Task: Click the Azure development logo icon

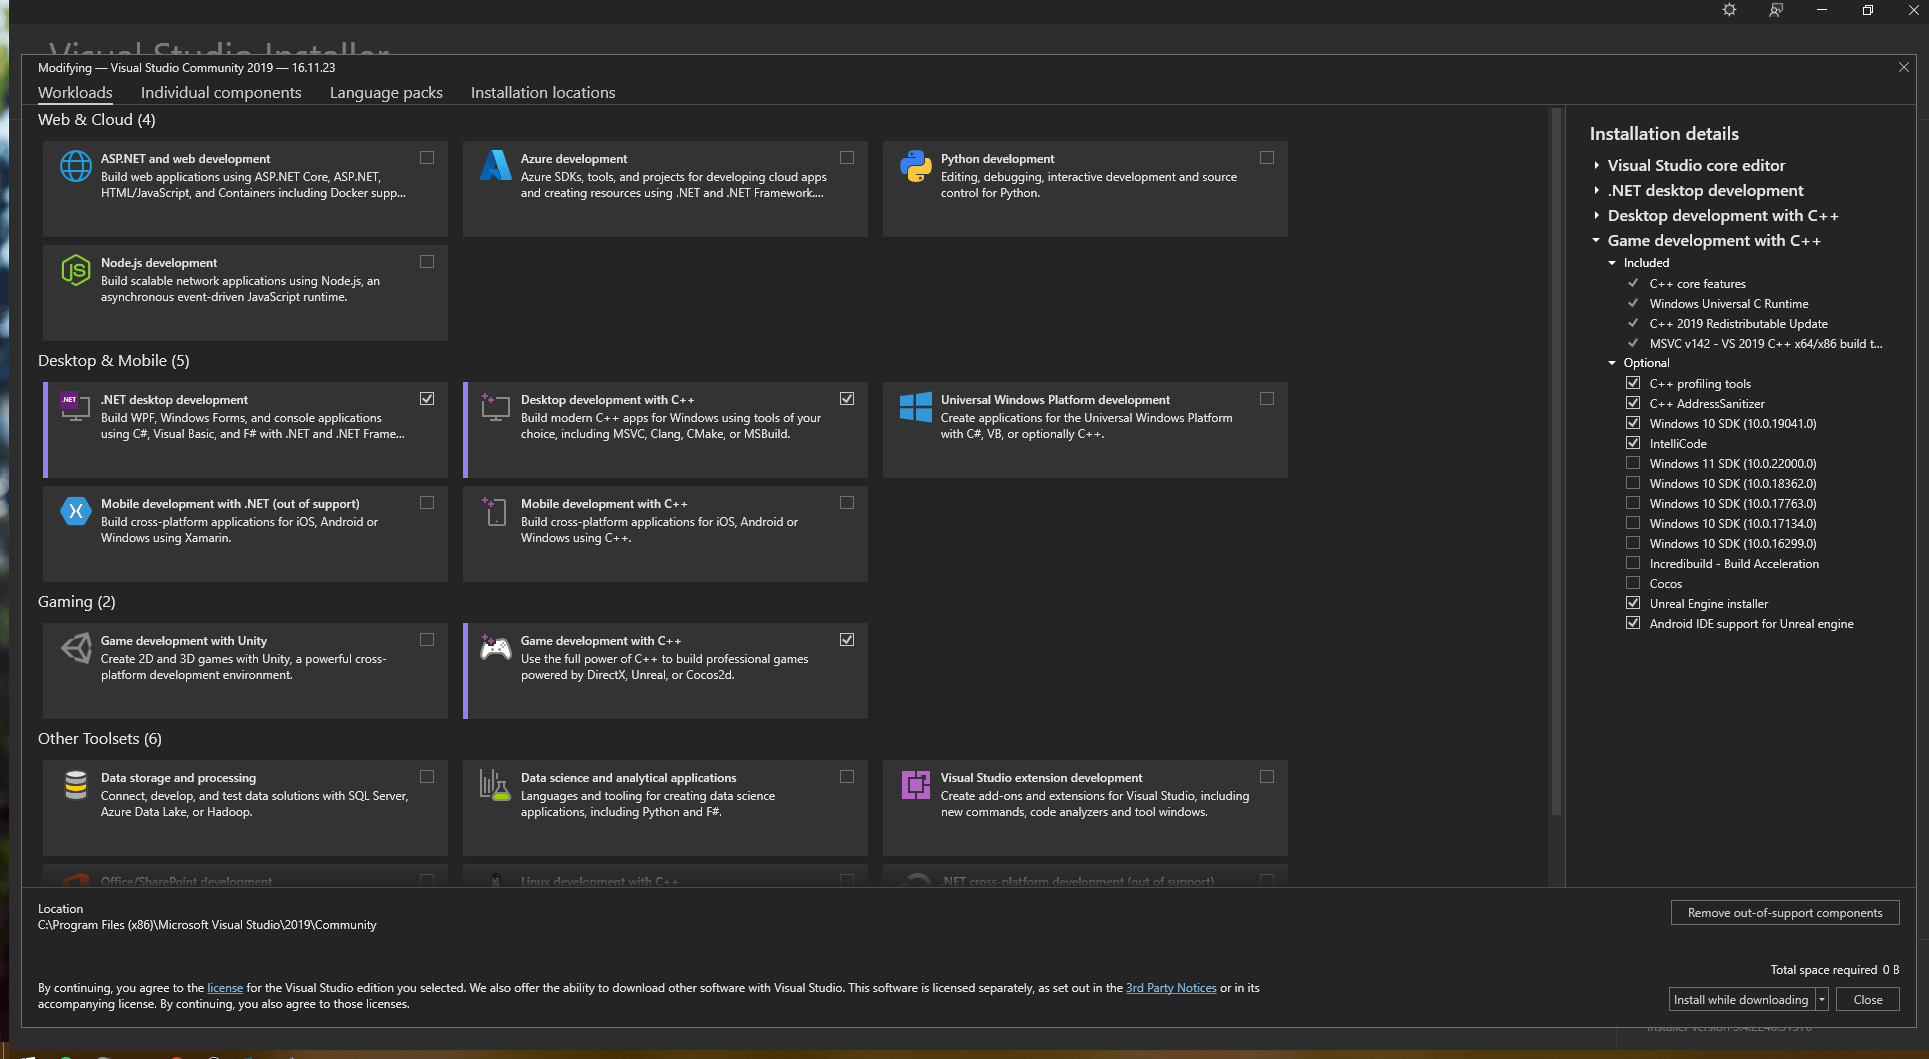Action: coord(496,166)
